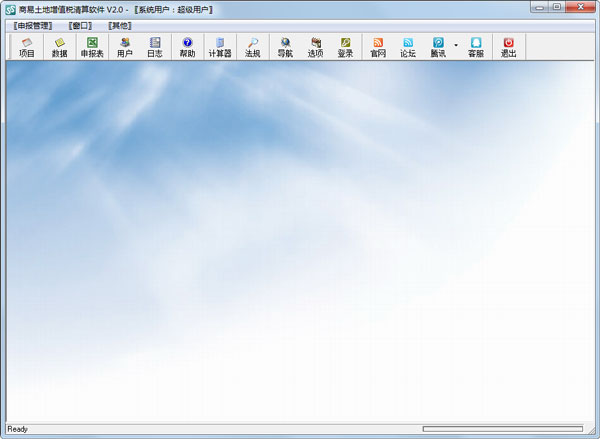The width and height of the screenshot is (600, 439).
Task: Click the 腾讯 (Tencent) toolbar icon
Action: coord(438,47)
